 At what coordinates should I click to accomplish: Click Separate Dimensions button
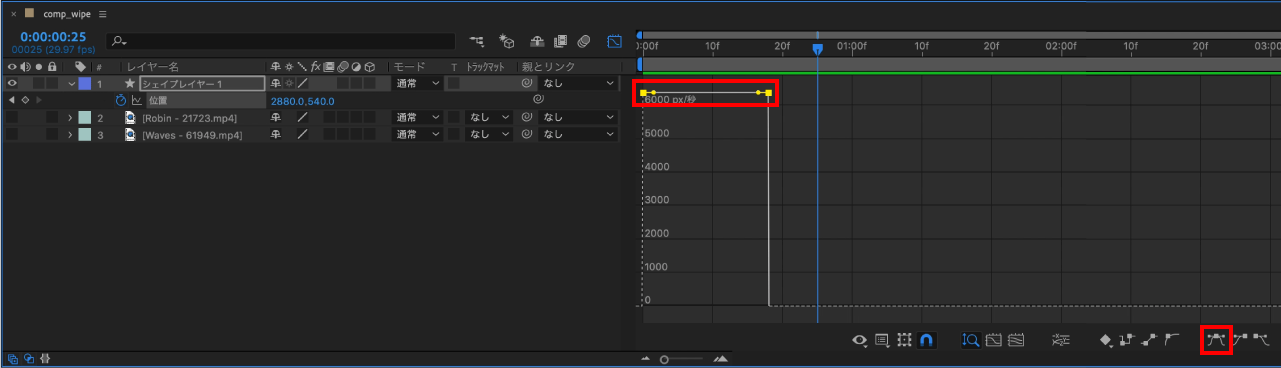(1062, 340)
